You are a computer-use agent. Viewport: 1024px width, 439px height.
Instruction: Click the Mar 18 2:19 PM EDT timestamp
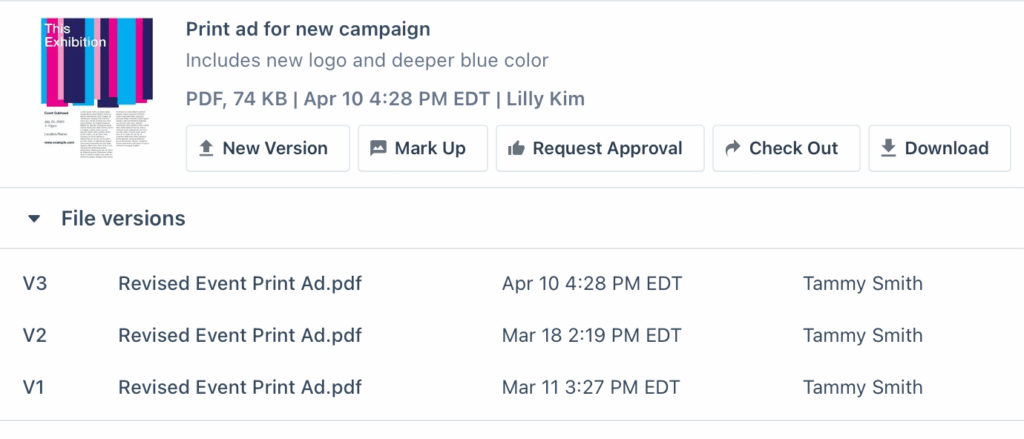click(x=592, y=335)
